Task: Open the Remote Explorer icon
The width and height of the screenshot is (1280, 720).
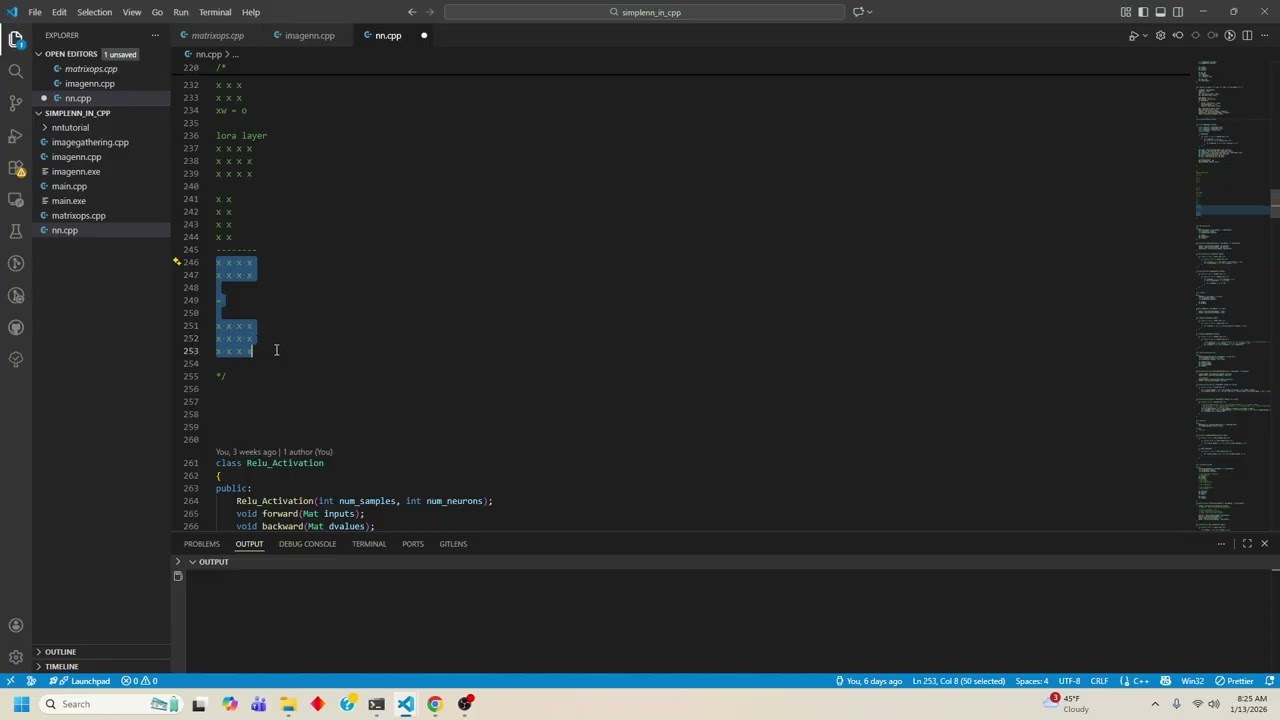Action: pyautogui.click(x=15, y=199)
